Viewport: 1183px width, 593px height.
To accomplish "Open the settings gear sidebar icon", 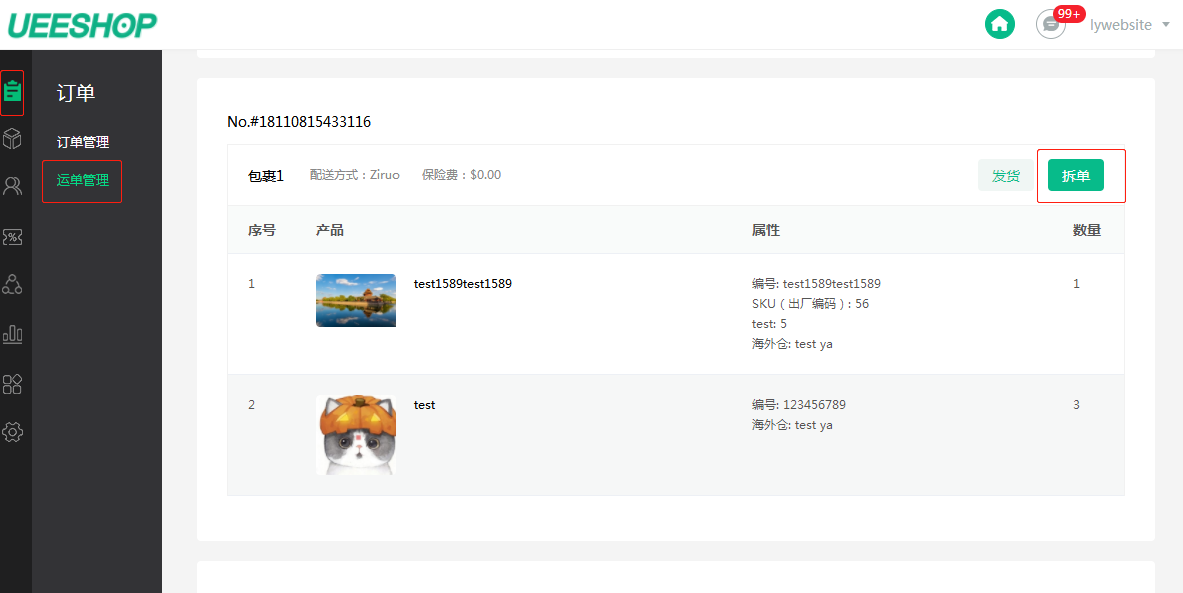I will 12,432.
